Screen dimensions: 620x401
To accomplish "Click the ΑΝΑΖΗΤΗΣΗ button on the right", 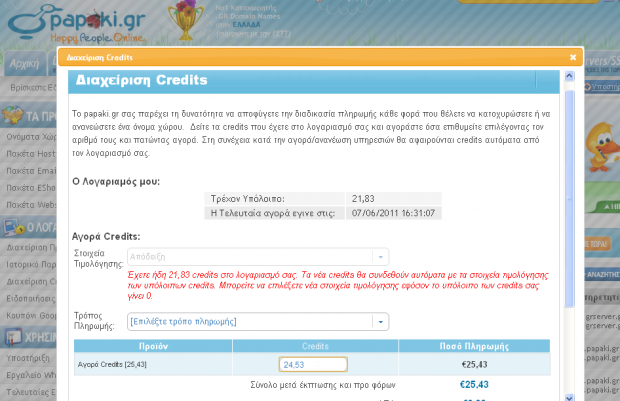I will click(x=602, y=274).
